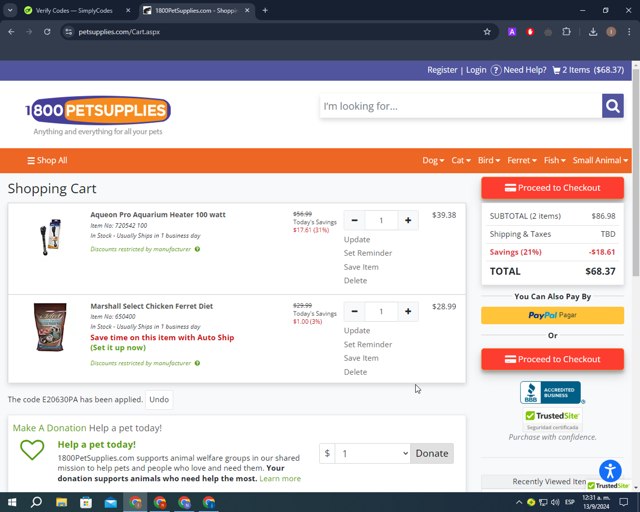Open the donation amount dropdown
Viewport: 640px width, 512px height.
click(x=372, y=454)
